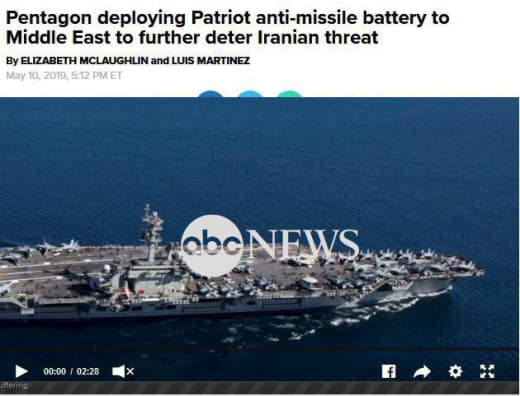Click the light blue share circle
This screenshot has width=520, height=396.
pyautogui.click(x=250, y=94)
